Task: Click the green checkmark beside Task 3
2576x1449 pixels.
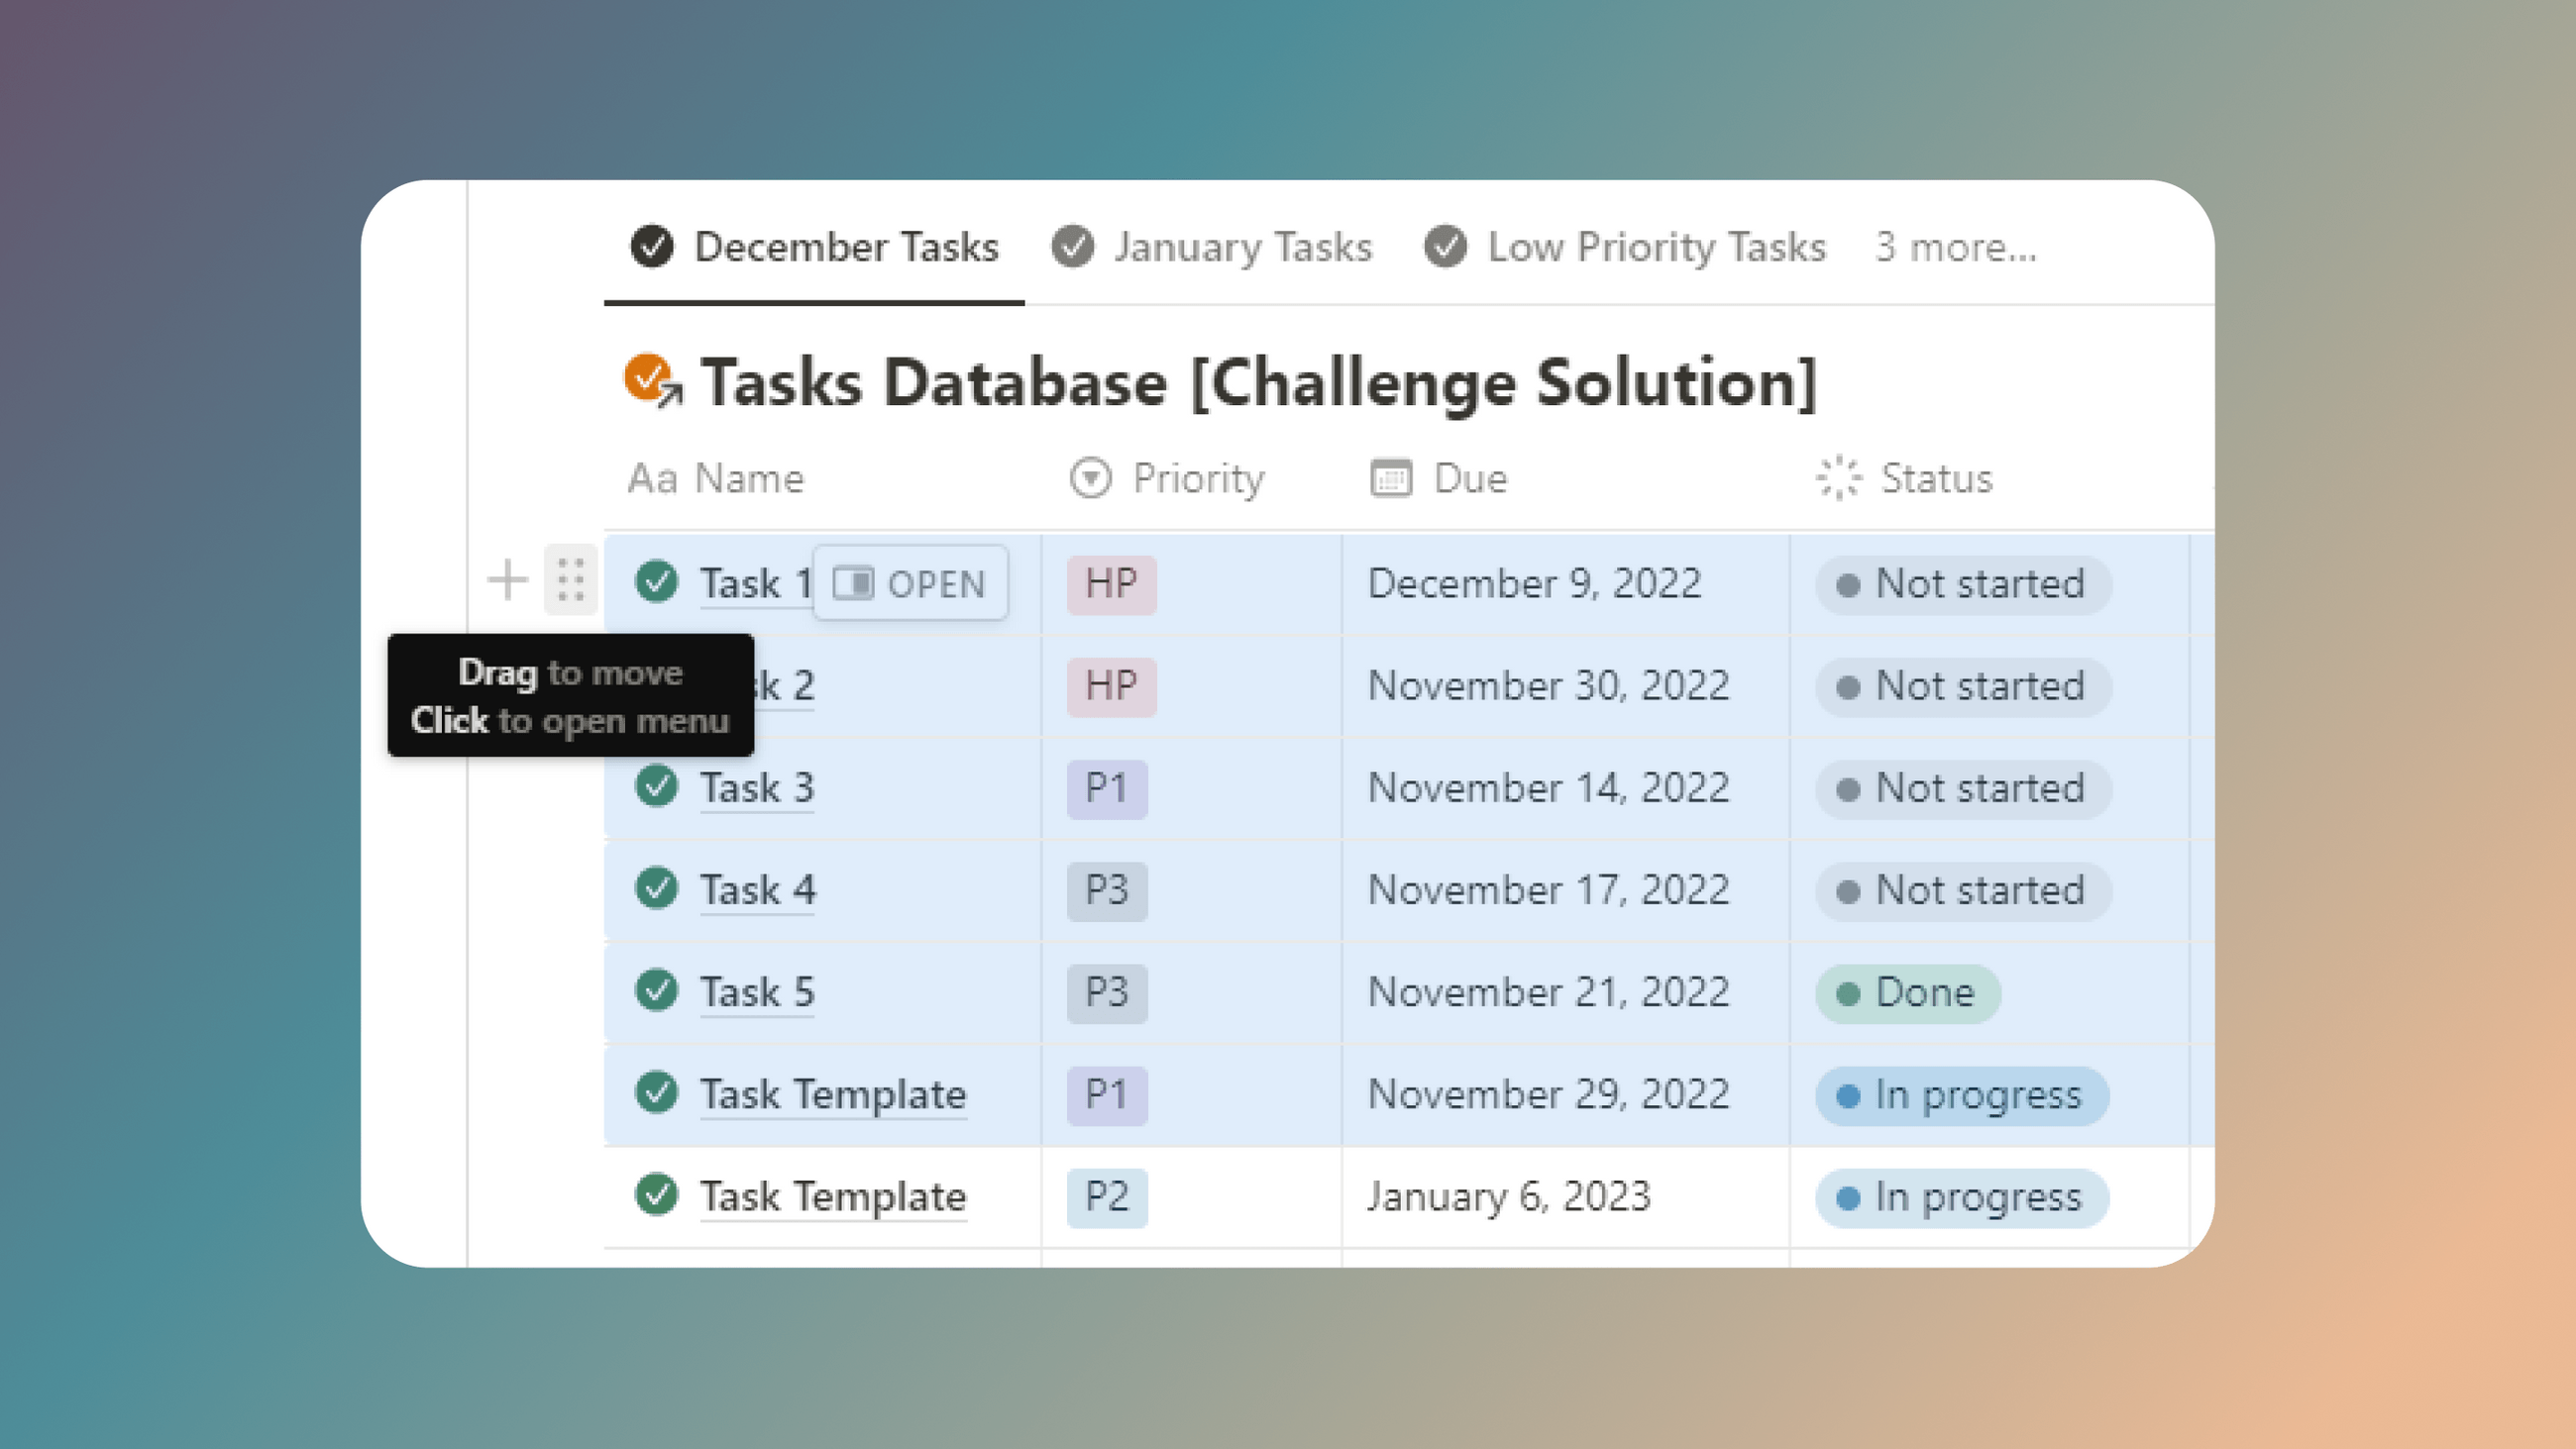Action: point(656,787)
